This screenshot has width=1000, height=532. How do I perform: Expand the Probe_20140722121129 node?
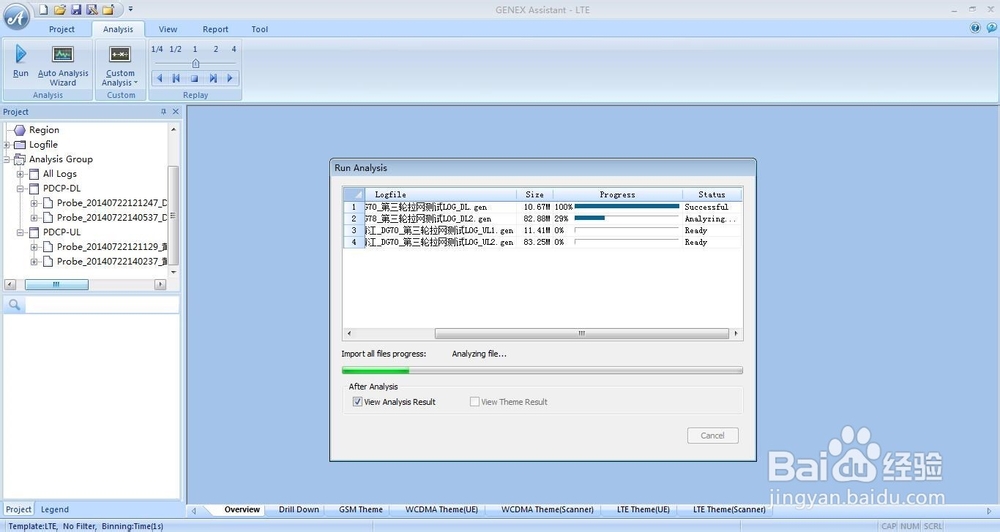click(x=34, y=247)
